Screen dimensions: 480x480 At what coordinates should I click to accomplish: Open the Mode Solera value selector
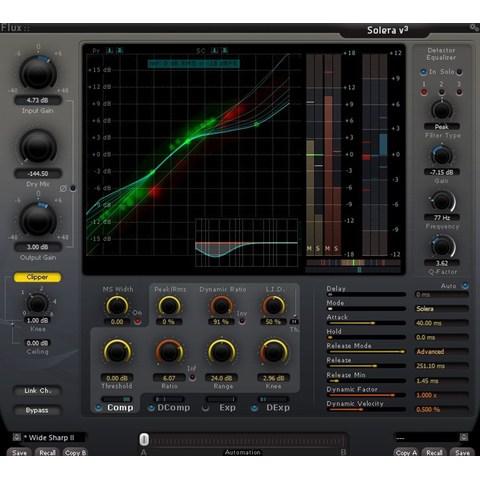coord(441,309)
